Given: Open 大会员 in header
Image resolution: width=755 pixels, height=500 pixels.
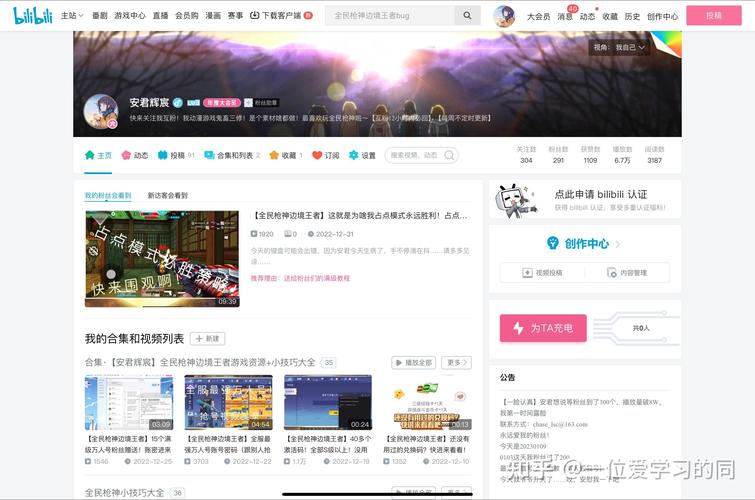Looking at the screenshot, I should [538, 16].
